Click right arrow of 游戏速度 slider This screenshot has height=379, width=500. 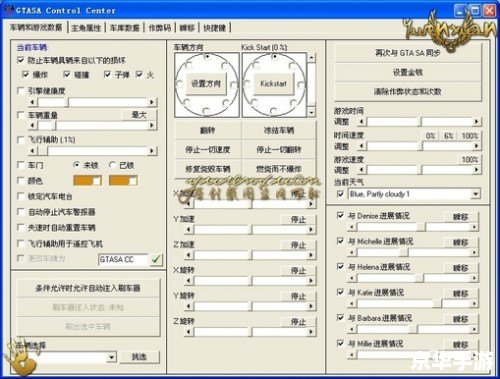coord(476,170)
